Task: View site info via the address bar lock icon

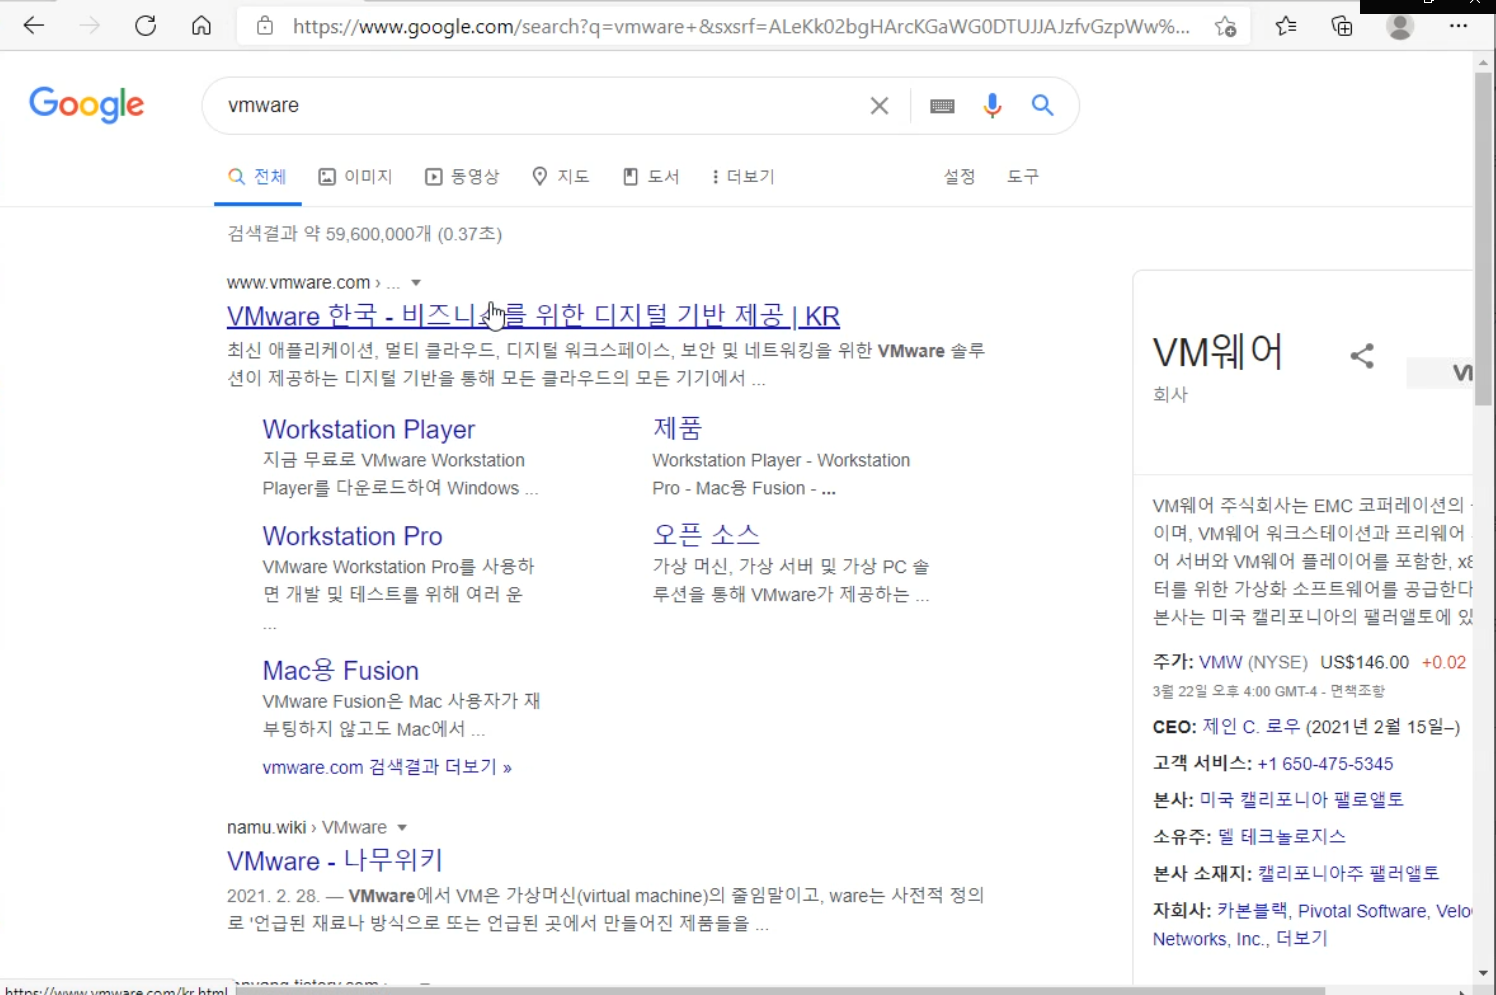Action: (265, 26)
